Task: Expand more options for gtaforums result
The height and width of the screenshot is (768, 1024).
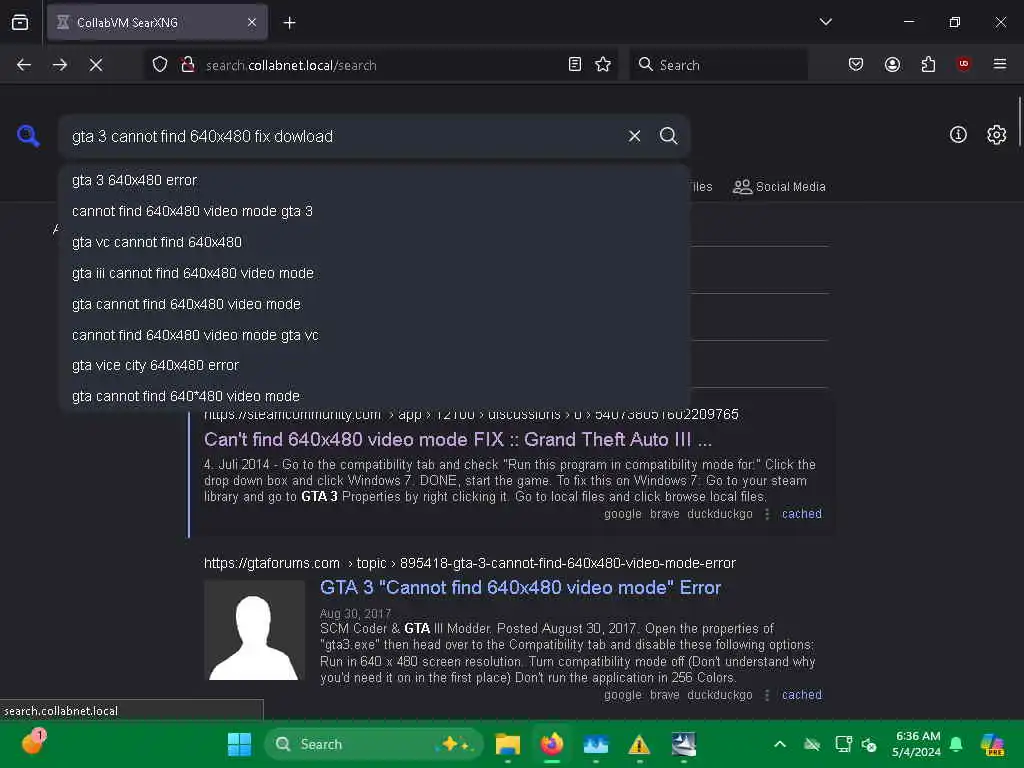Action: pos(767,695)
